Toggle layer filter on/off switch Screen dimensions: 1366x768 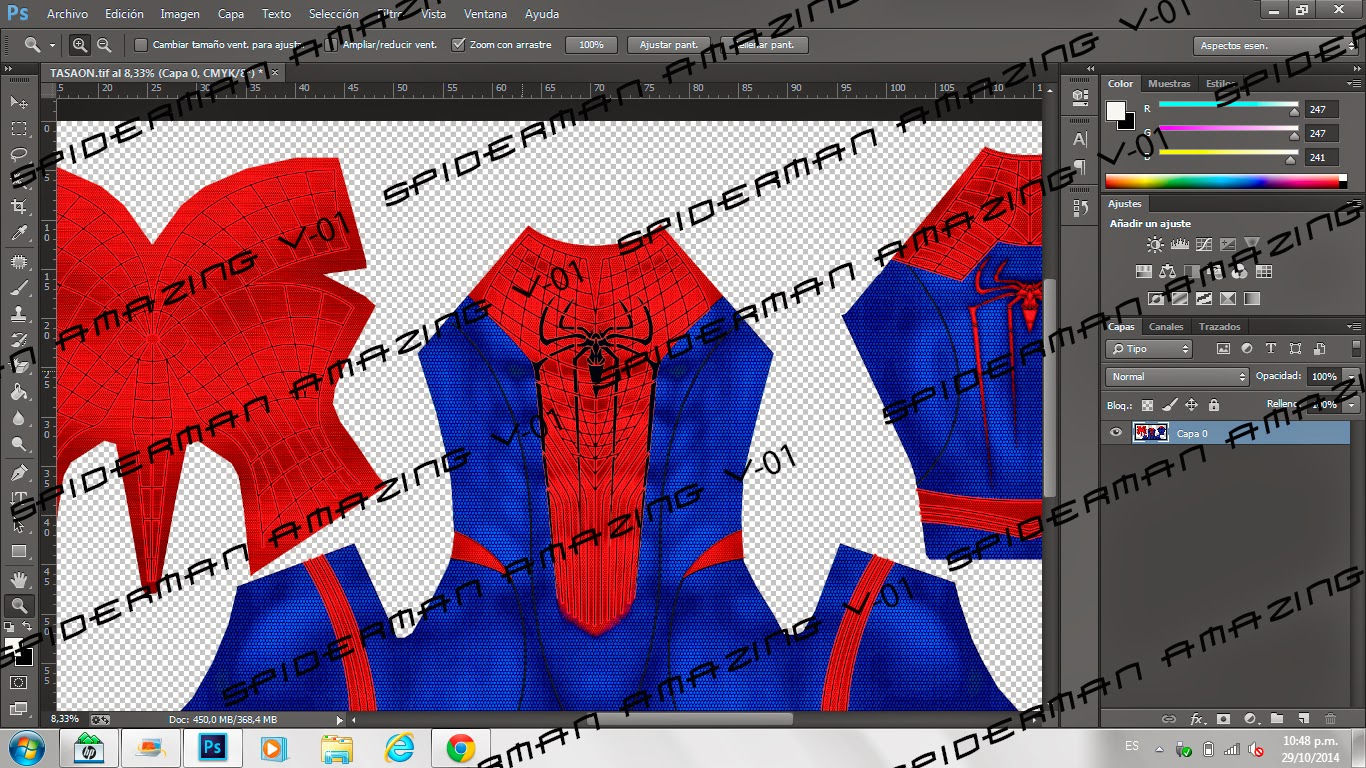coord(1357,348)
